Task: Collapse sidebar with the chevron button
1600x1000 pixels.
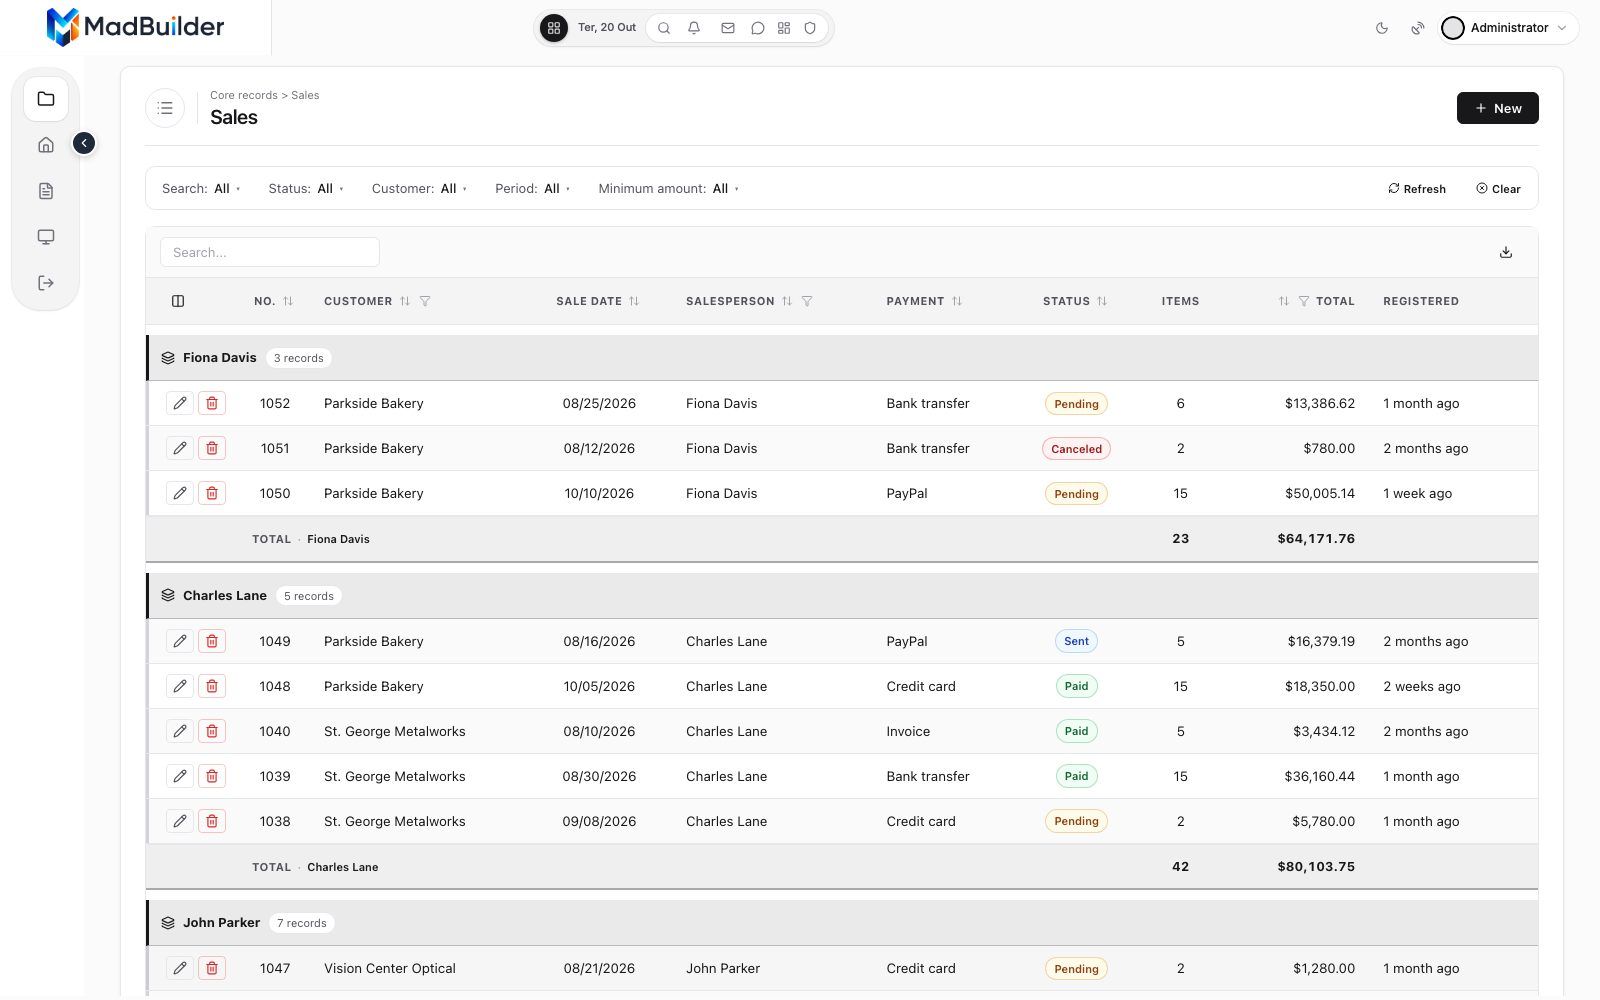Action: [x=84, y=143]
